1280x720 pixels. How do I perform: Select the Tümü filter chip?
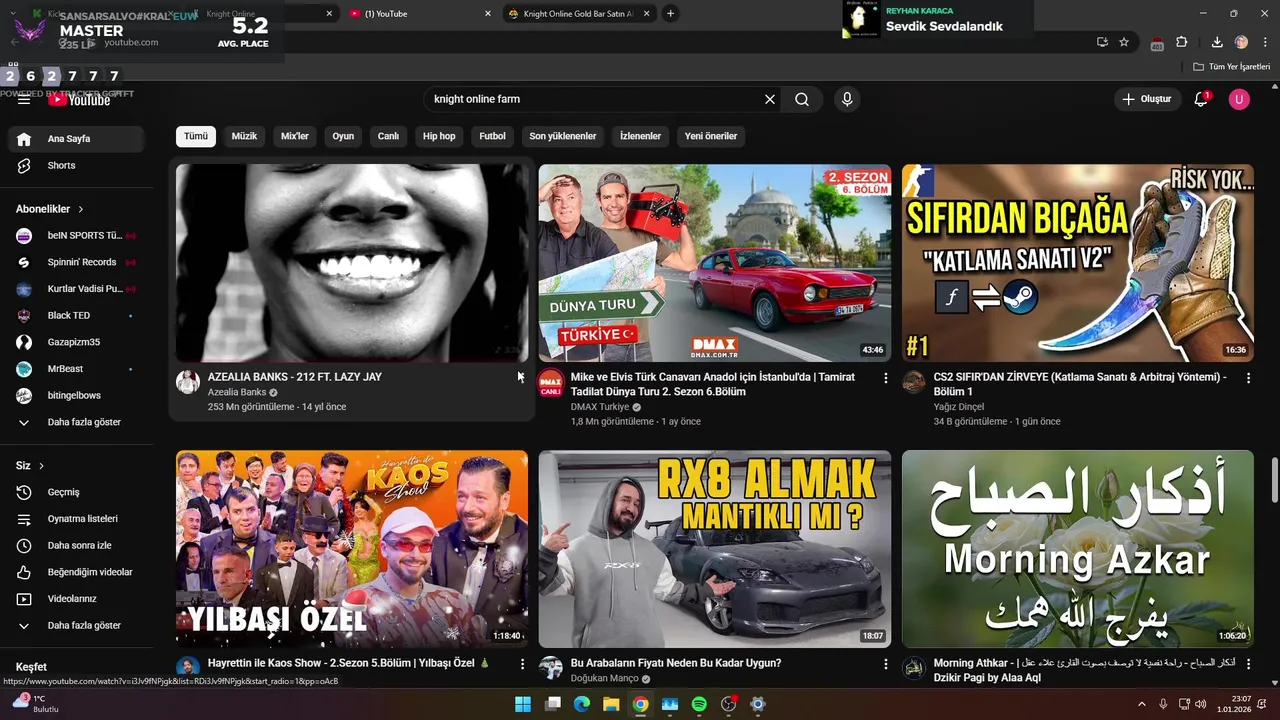pyautogui.click(x=196, y=136)
